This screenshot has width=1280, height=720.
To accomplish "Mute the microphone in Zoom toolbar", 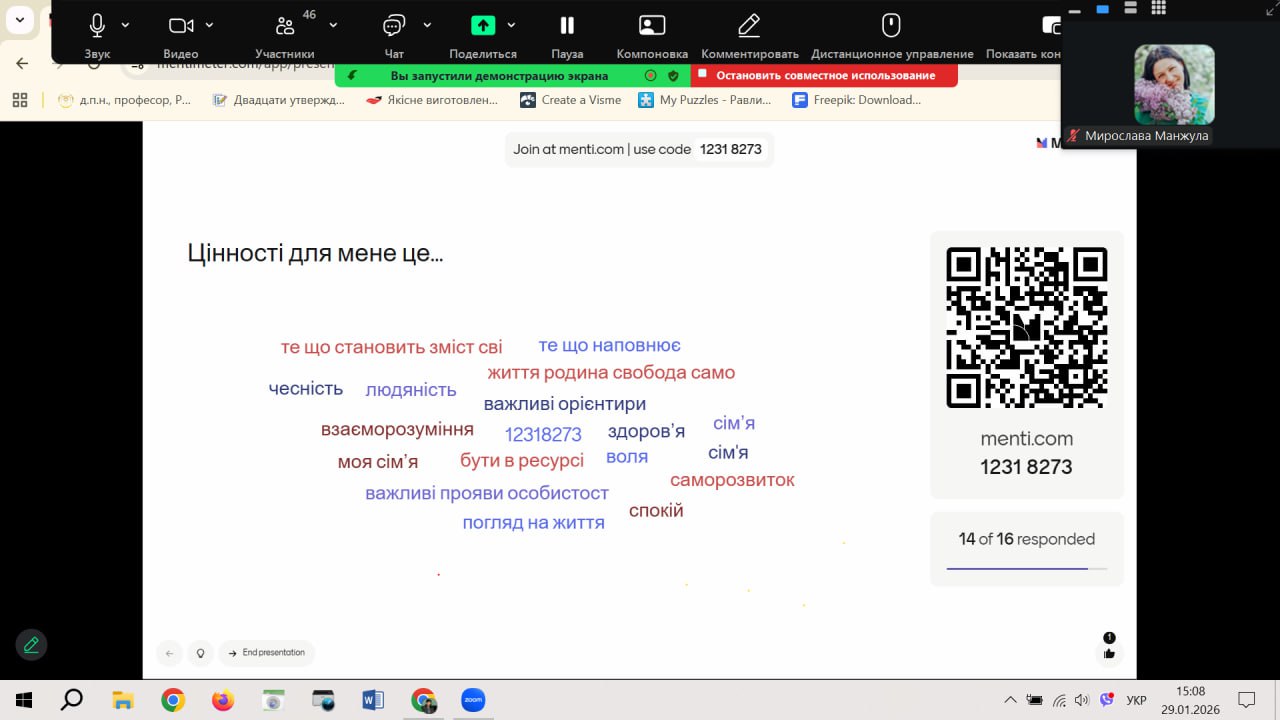I will point(97,26).
